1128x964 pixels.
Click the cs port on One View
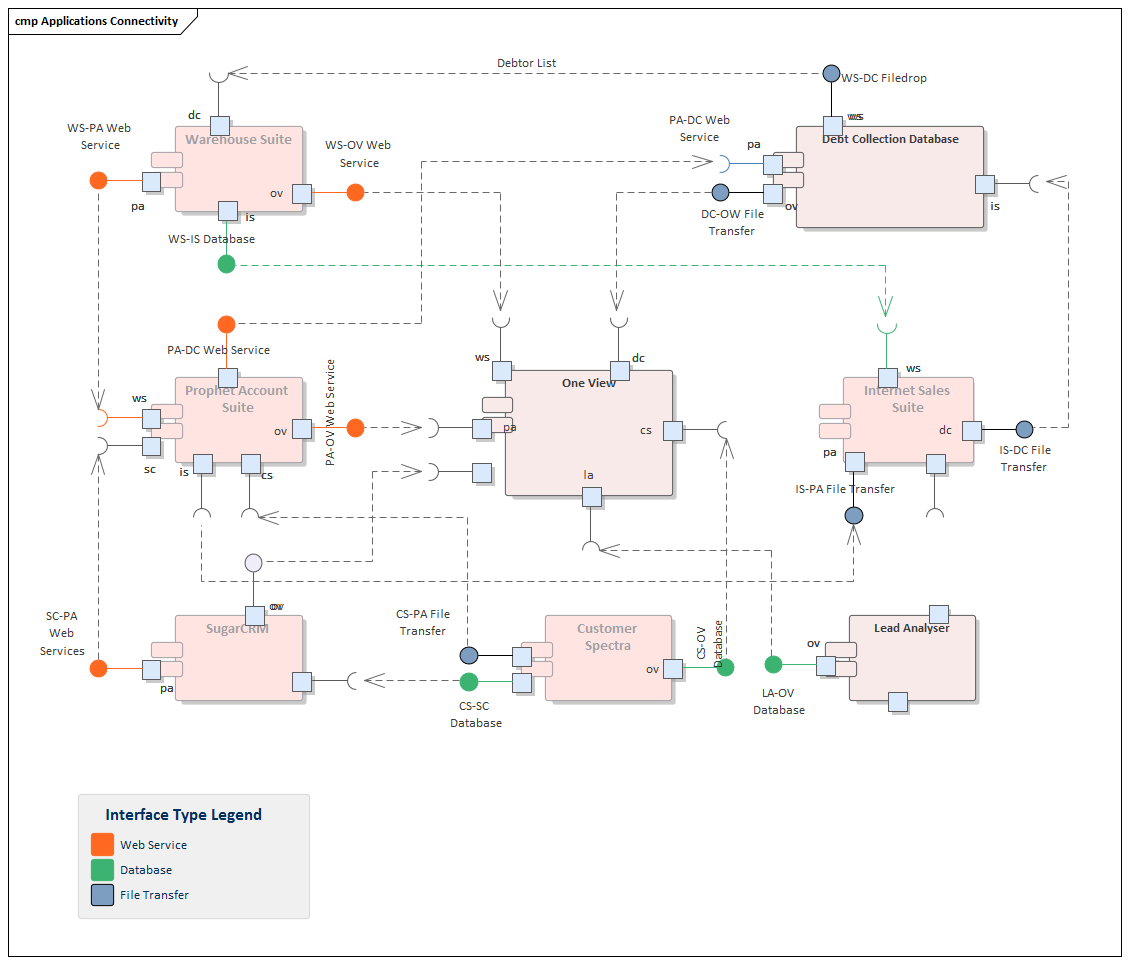(x=671, y=429)
